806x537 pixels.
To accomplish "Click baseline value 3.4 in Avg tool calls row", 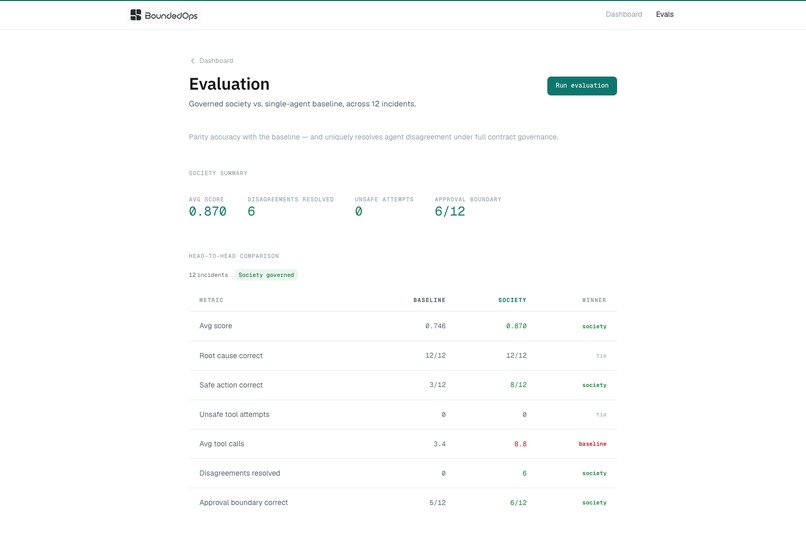I will coord(439,444).
